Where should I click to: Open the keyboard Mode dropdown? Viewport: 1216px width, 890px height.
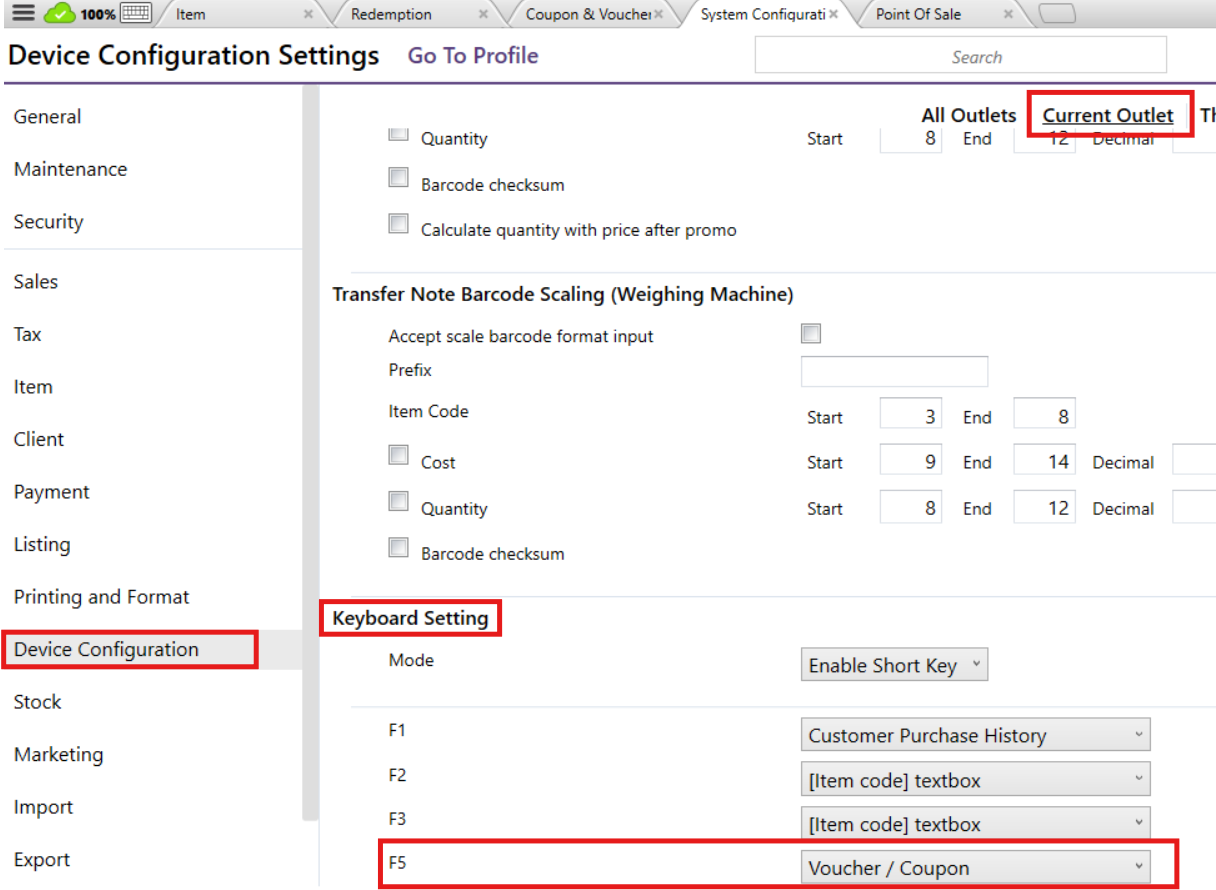(894, 666)
